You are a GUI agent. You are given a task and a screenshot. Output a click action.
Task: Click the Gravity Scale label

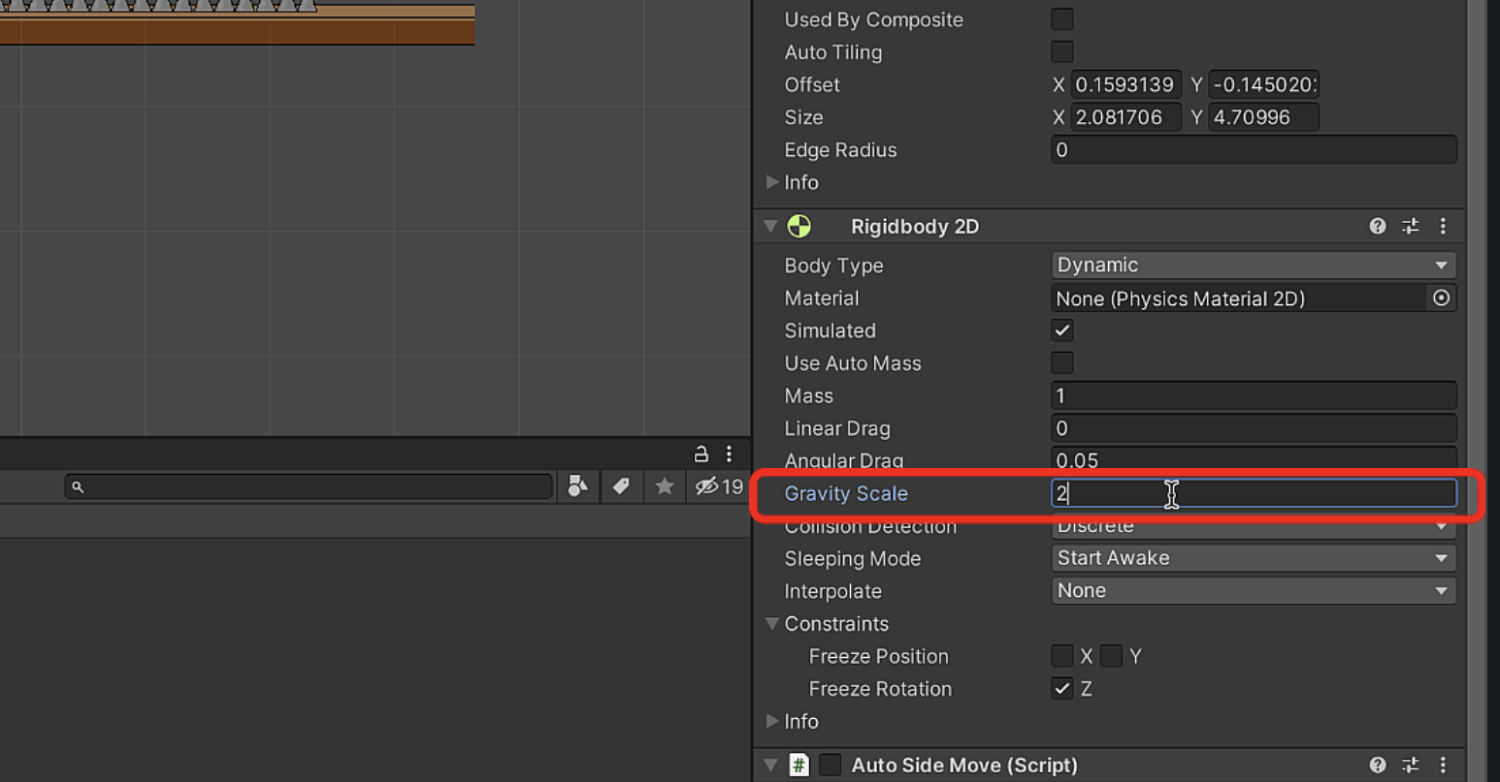[x=846, y=493]
